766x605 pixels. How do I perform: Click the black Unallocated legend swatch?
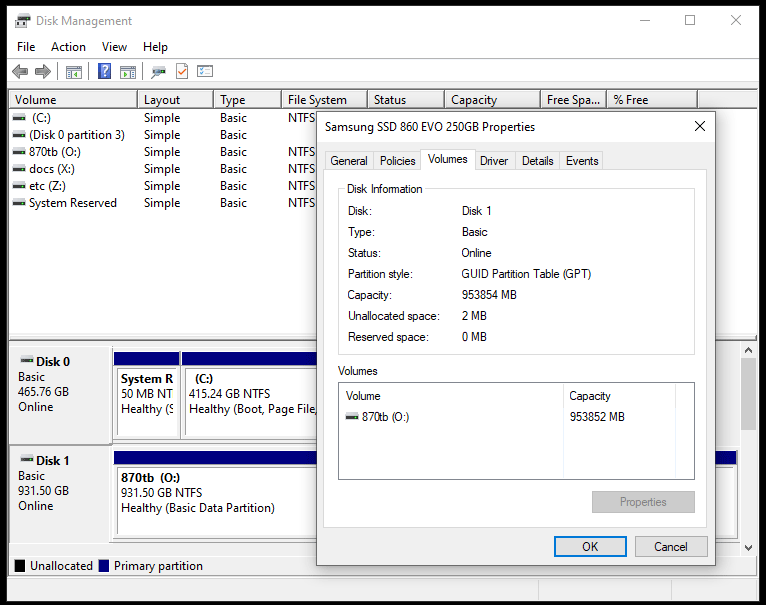tap(20, 565)
